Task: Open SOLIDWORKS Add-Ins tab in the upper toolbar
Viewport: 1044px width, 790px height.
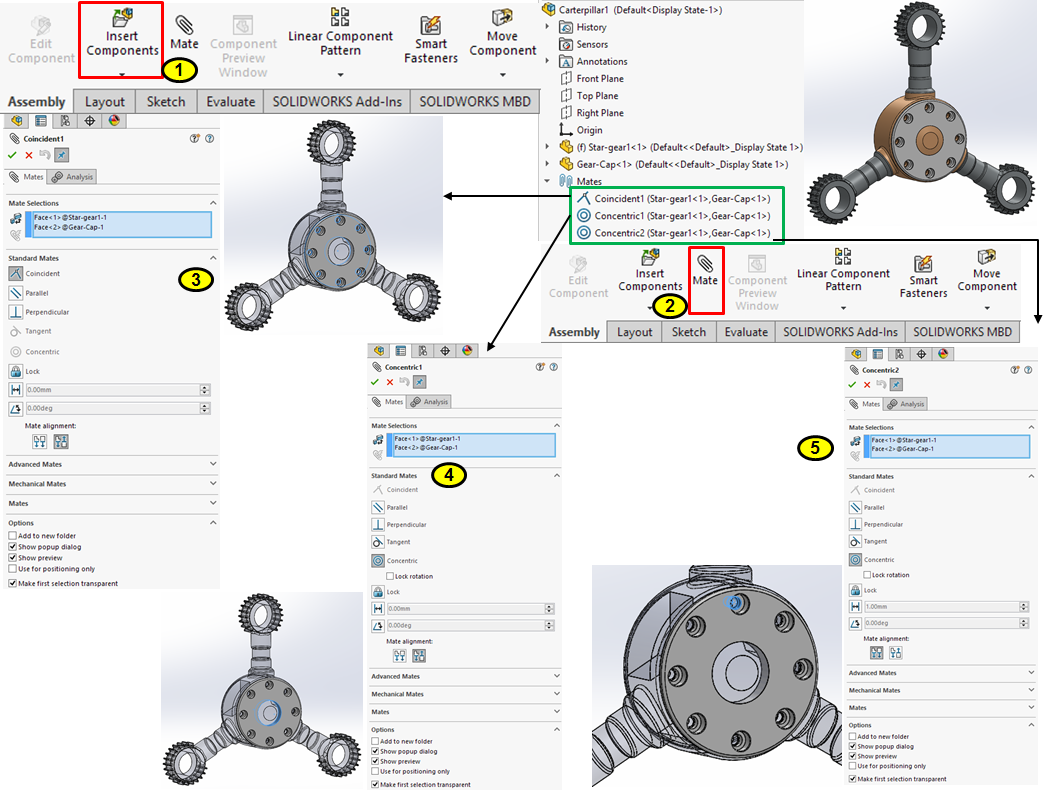Action: [x=337, y=102]
